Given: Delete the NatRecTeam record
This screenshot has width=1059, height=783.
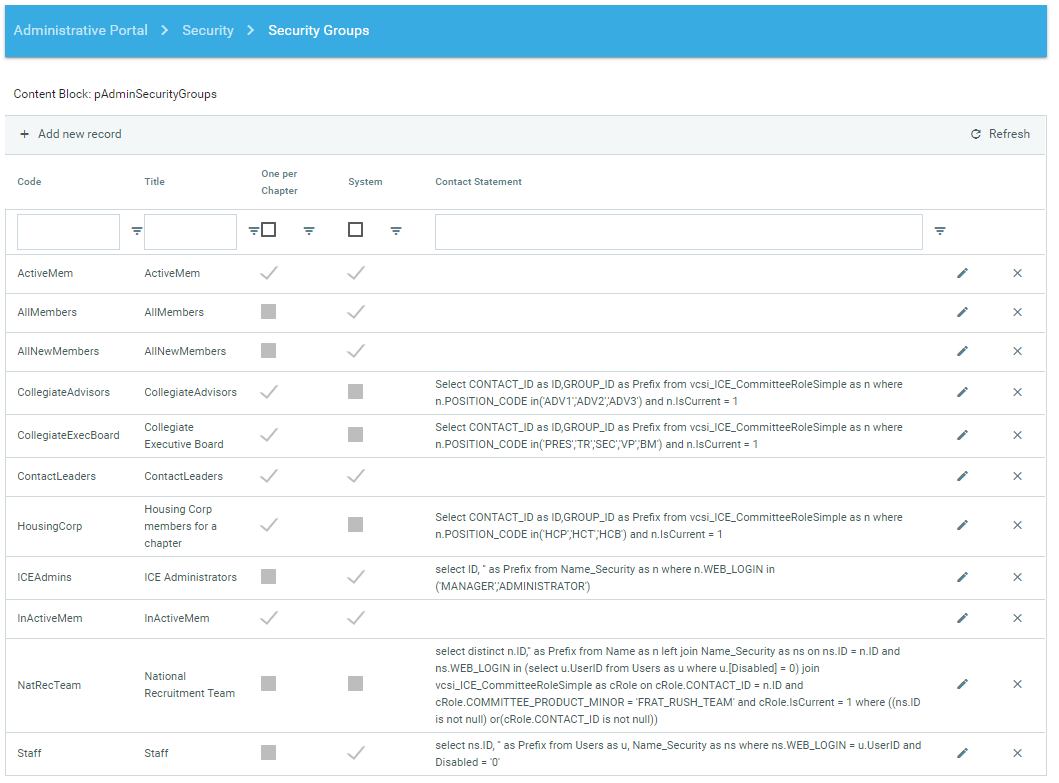Looking at the screenshot, I should [1017, 684].
